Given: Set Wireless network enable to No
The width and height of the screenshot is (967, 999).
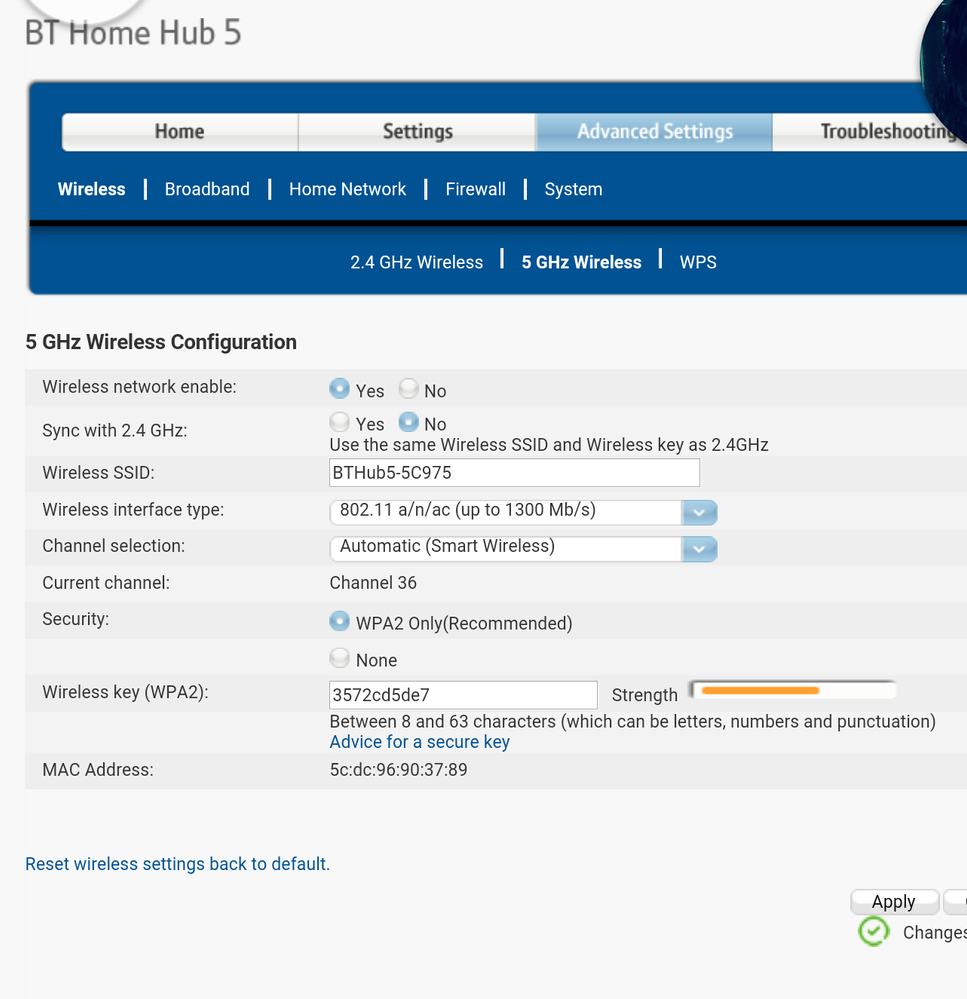Looking at the screenshot, I should (408, 388).
